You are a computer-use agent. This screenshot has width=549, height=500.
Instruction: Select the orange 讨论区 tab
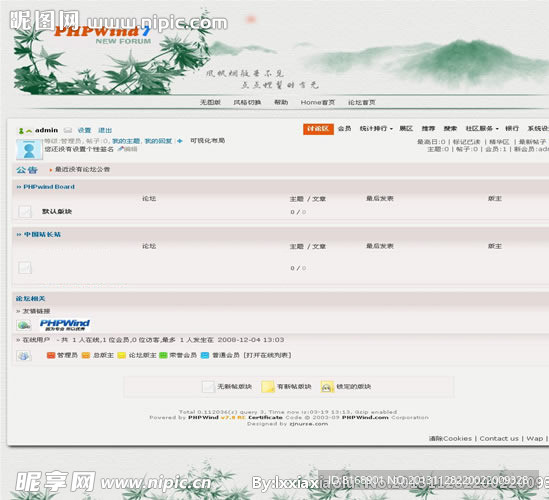coord(318,129)
